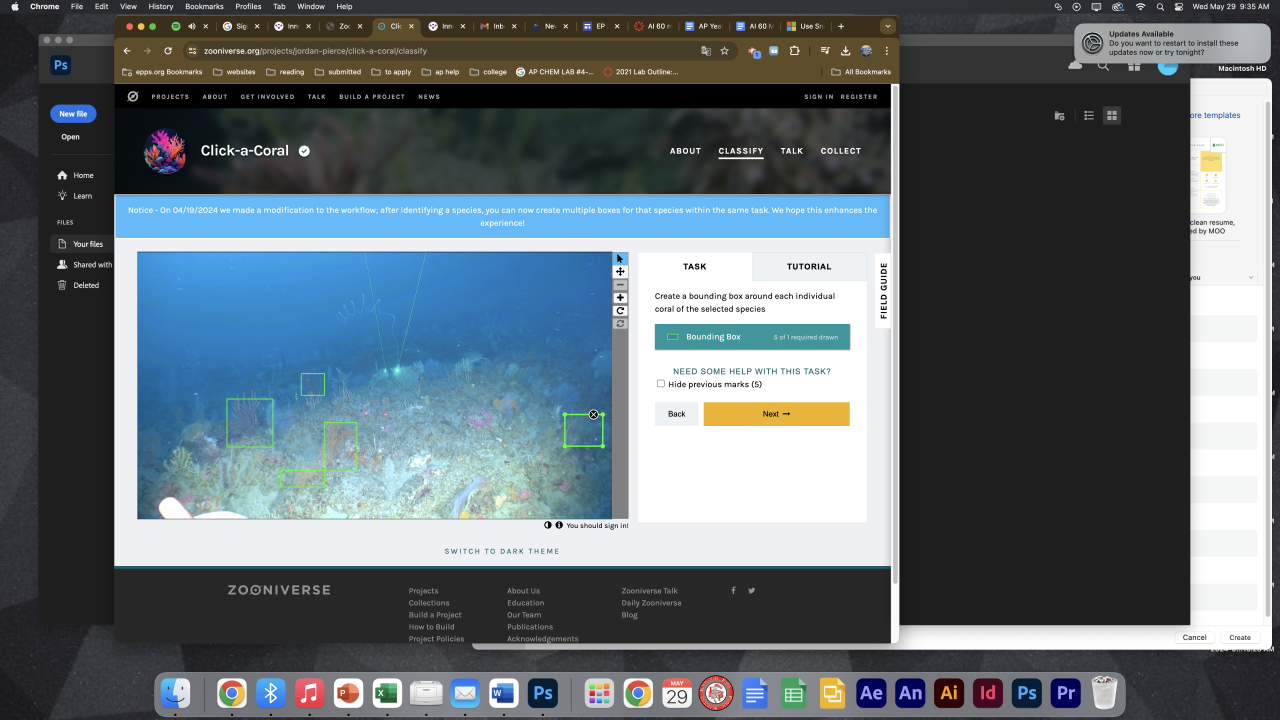
Task: Open the TALK project tab
Action: 792,151
